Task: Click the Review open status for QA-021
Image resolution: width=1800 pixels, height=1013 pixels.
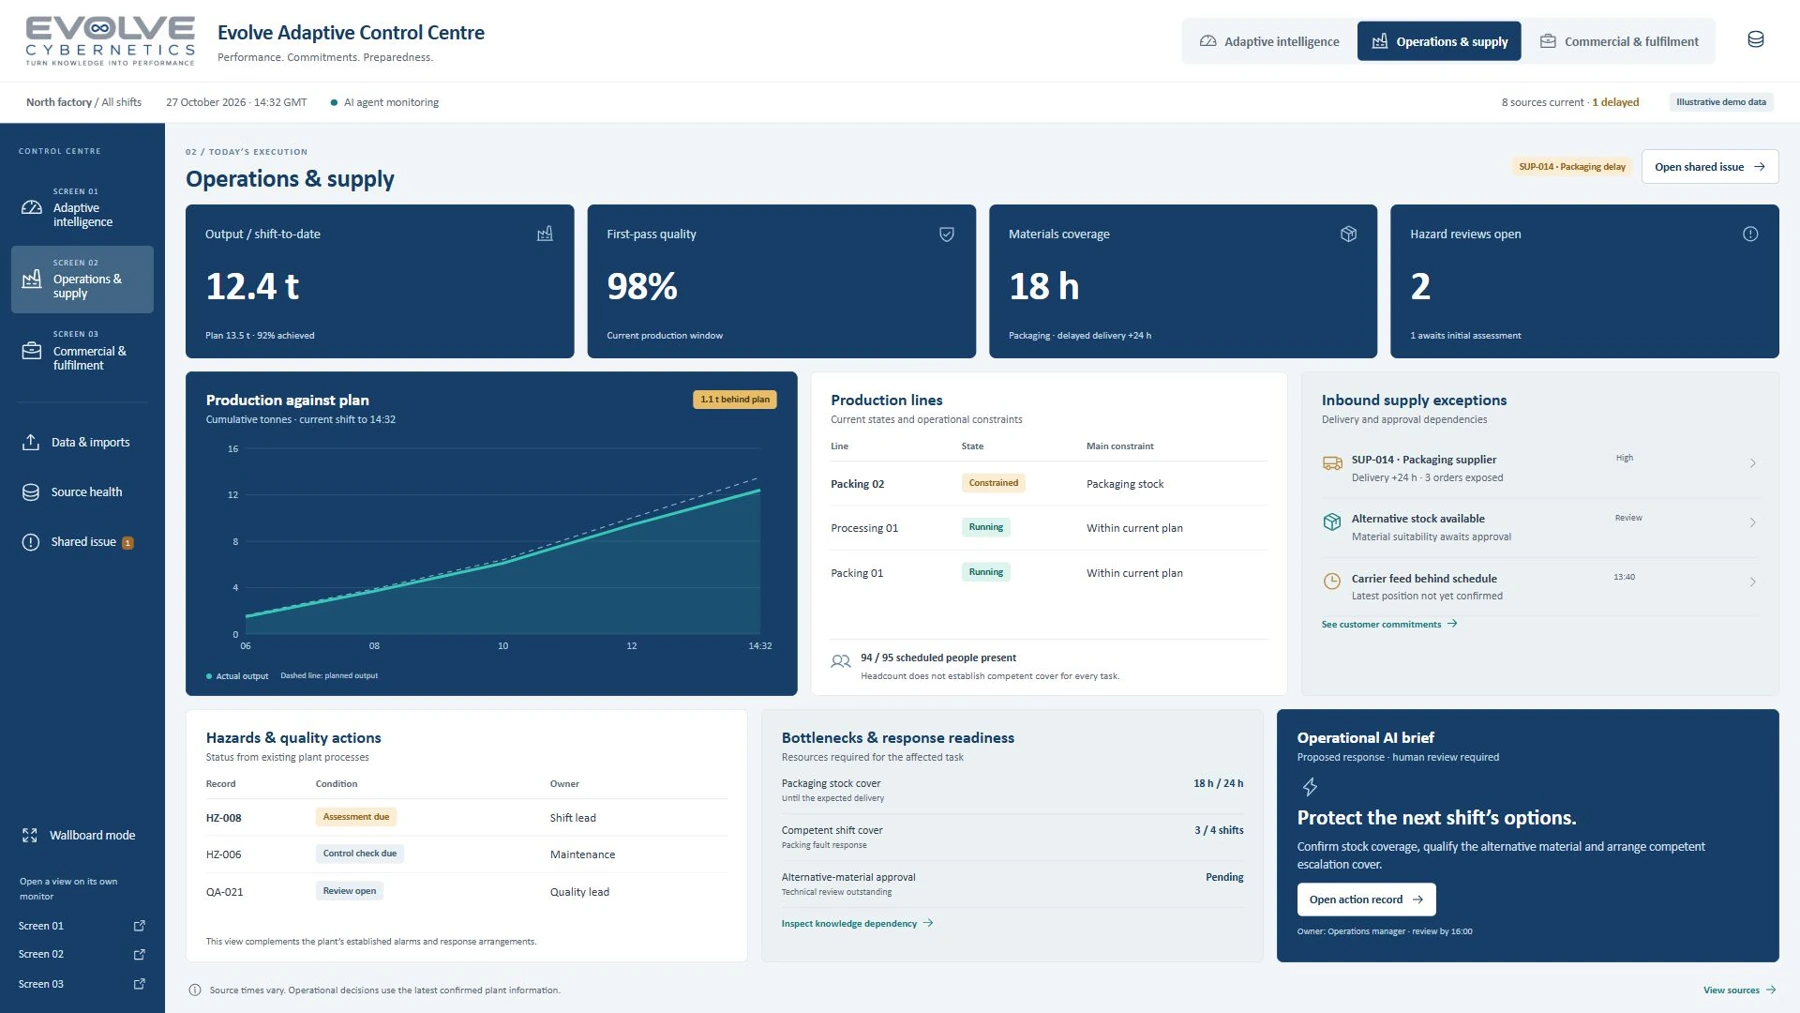Action: [349, 891]
